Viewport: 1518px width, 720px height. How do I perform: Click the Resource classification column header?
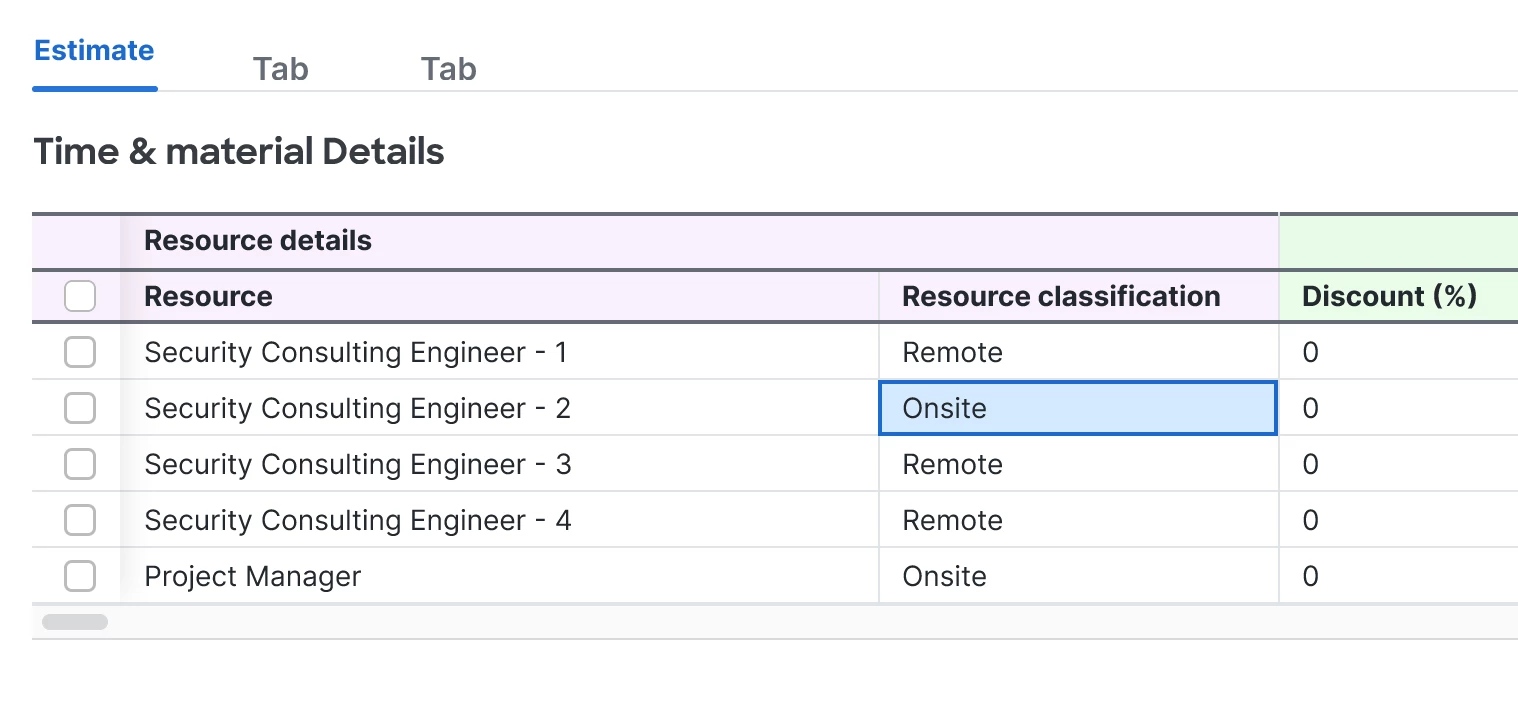click(1061, 296)
